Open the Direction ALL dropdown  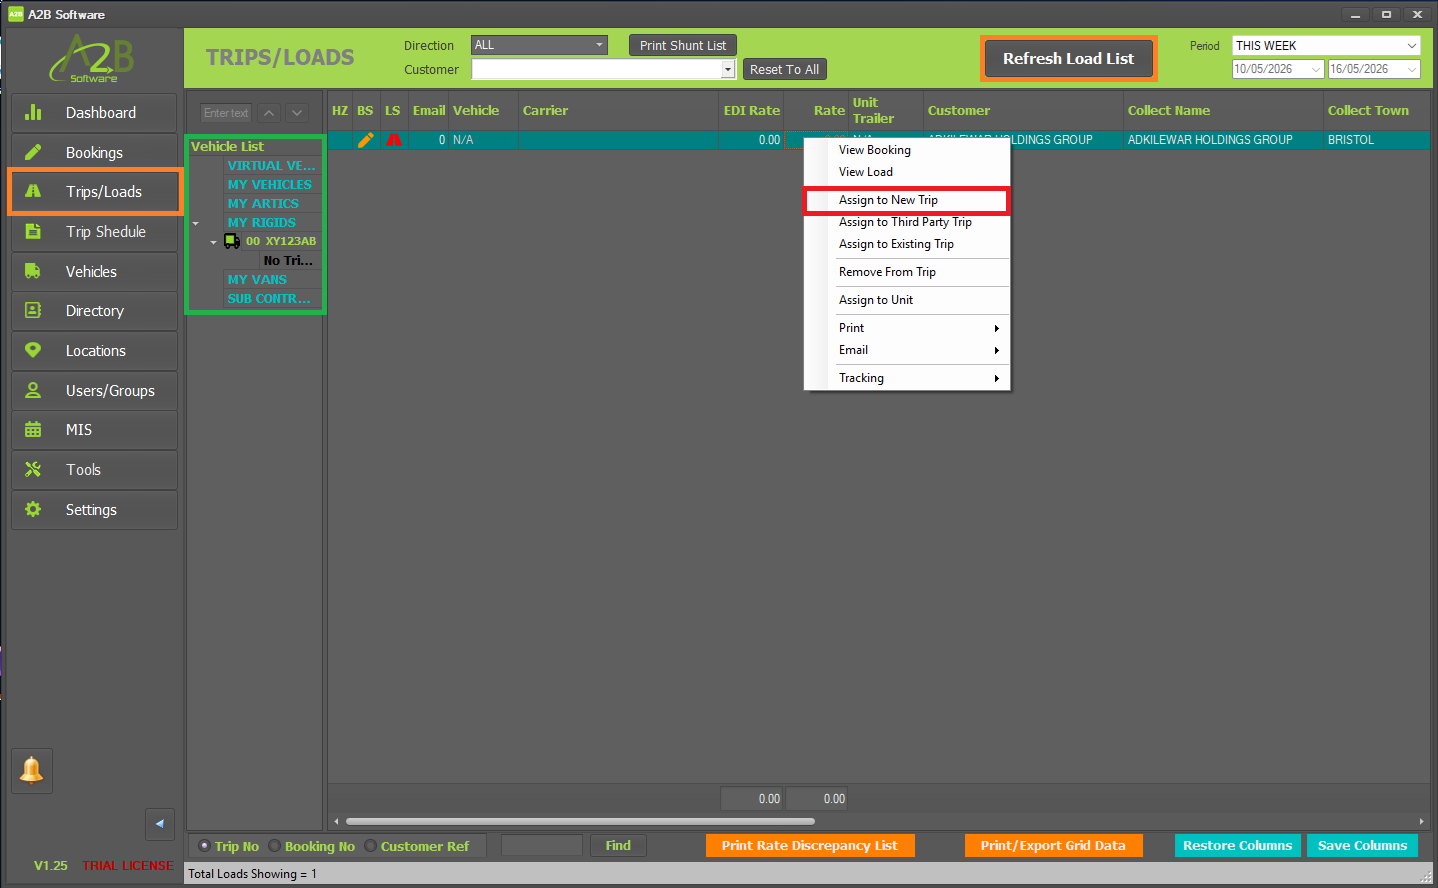539,45
